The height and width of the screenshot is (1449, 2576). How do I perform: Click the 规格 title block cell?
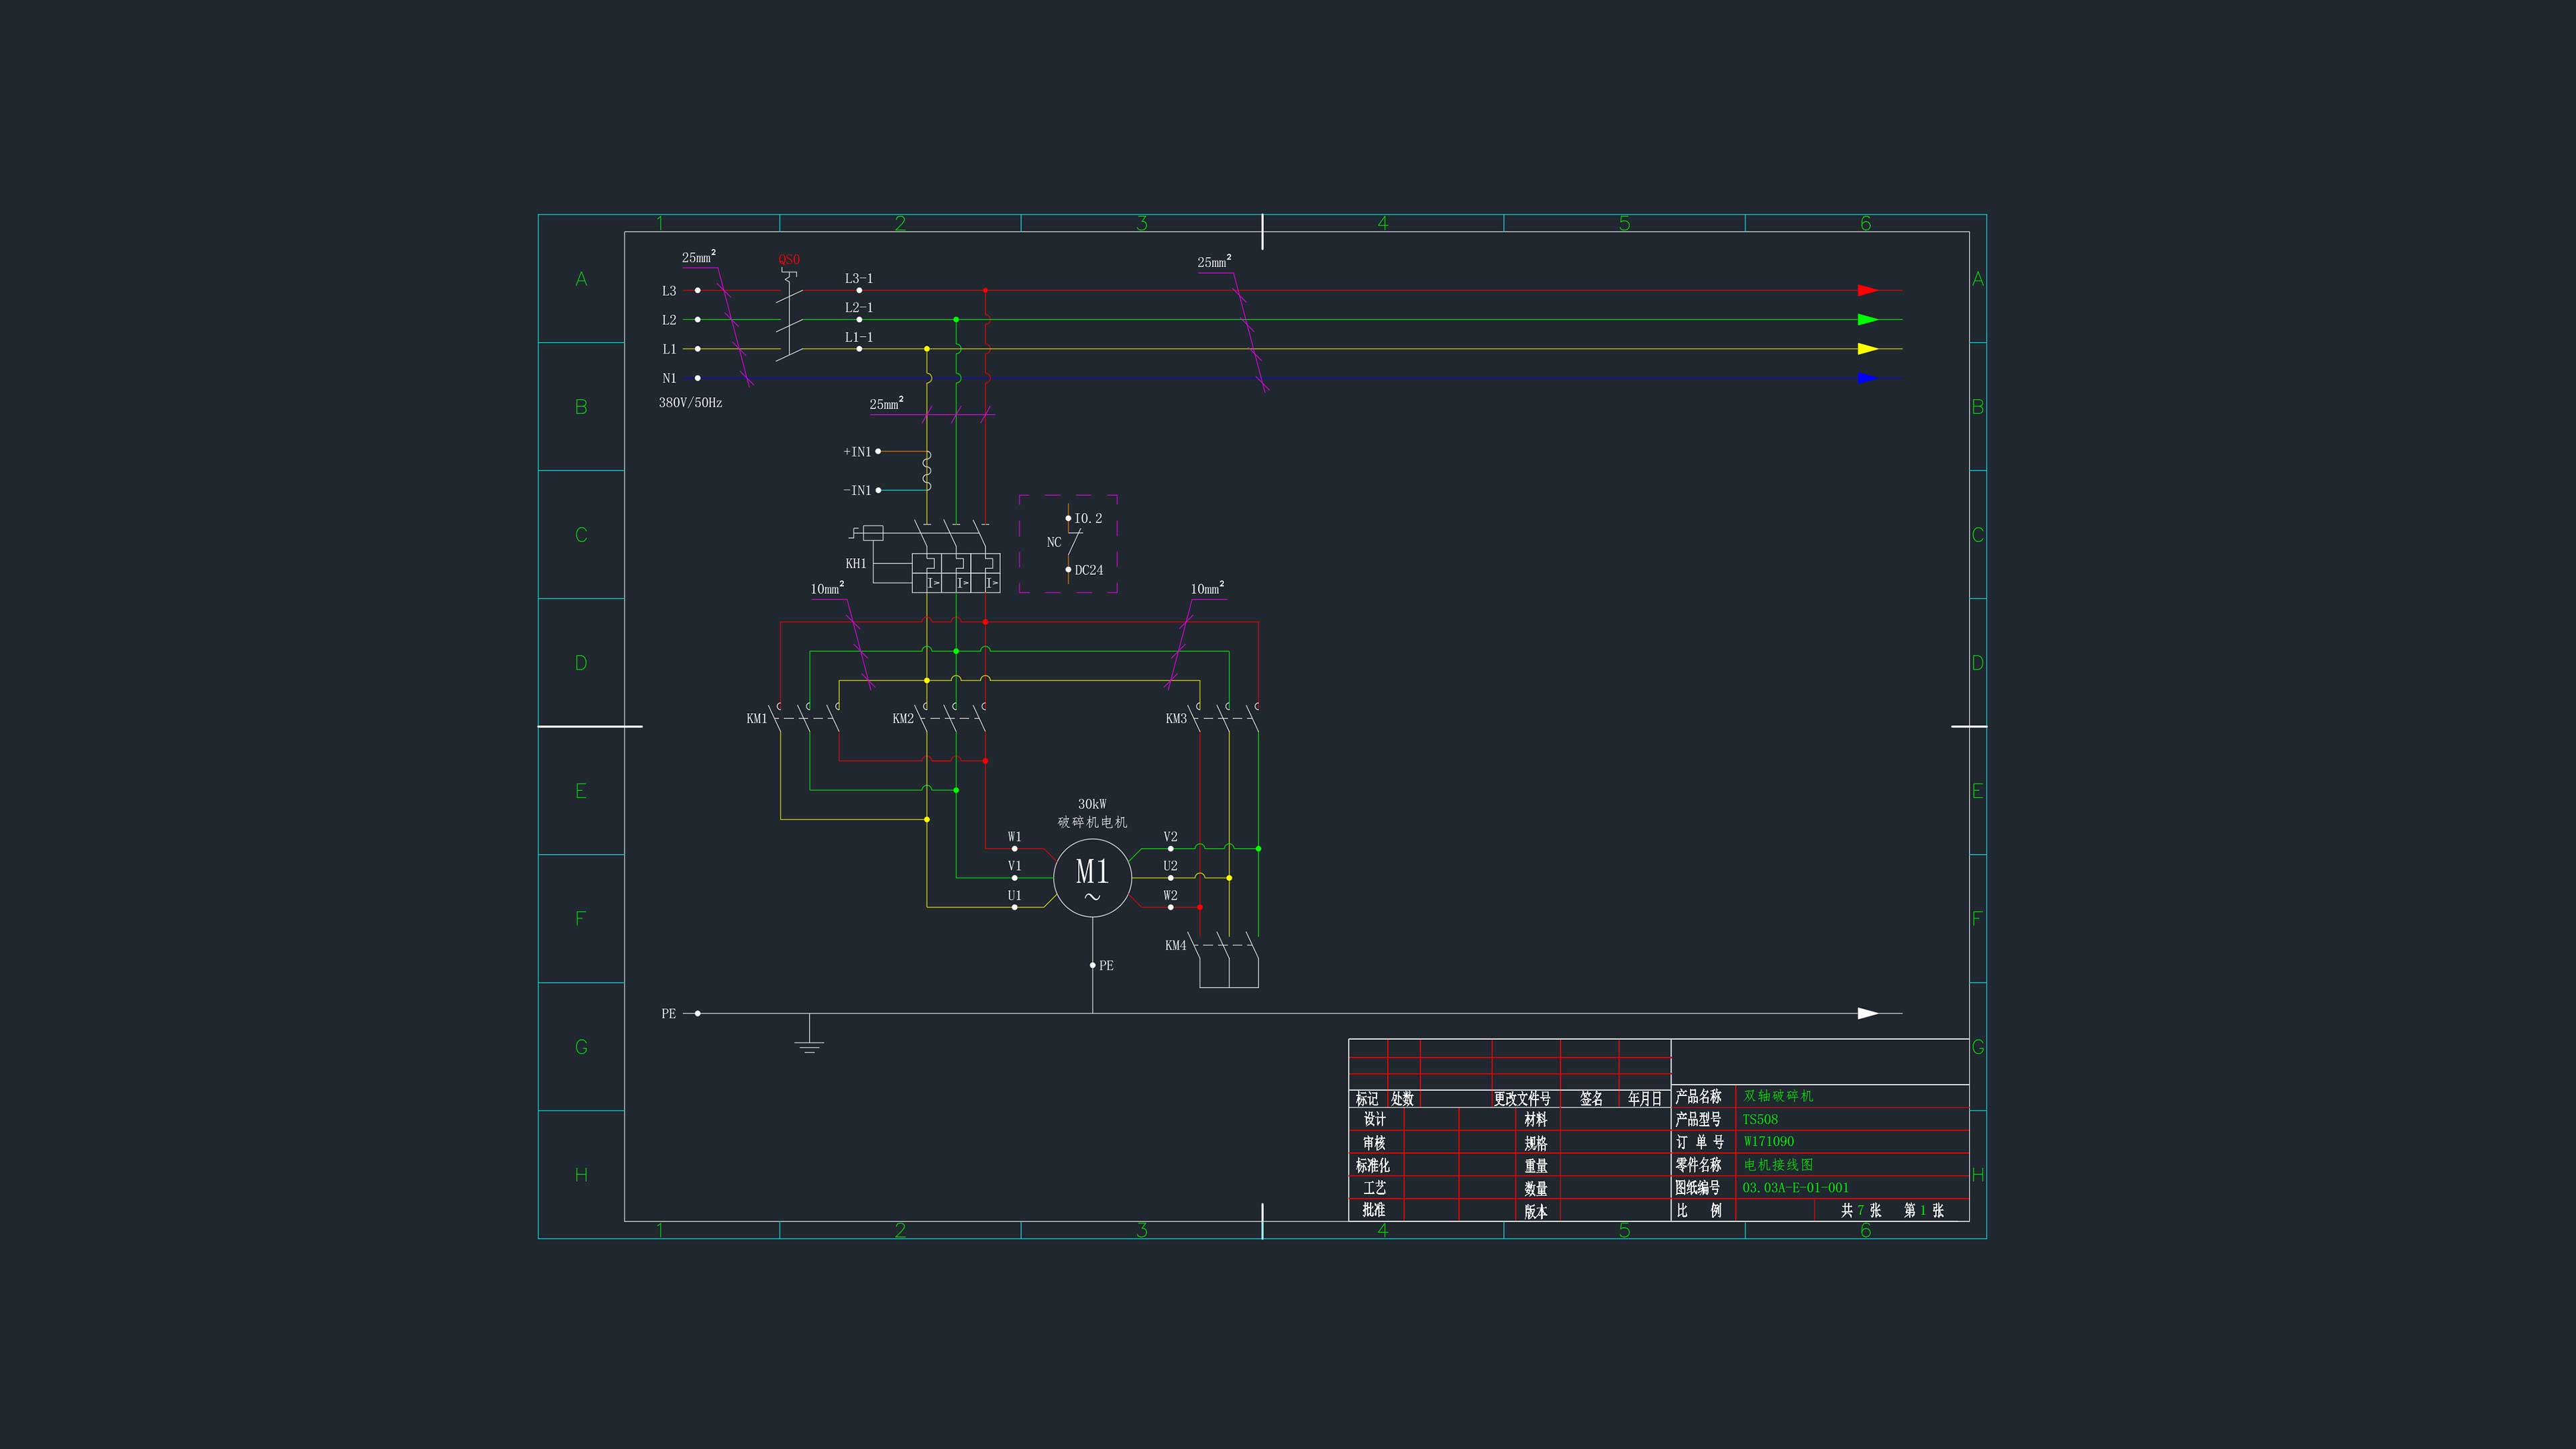pos(1536,1143)
